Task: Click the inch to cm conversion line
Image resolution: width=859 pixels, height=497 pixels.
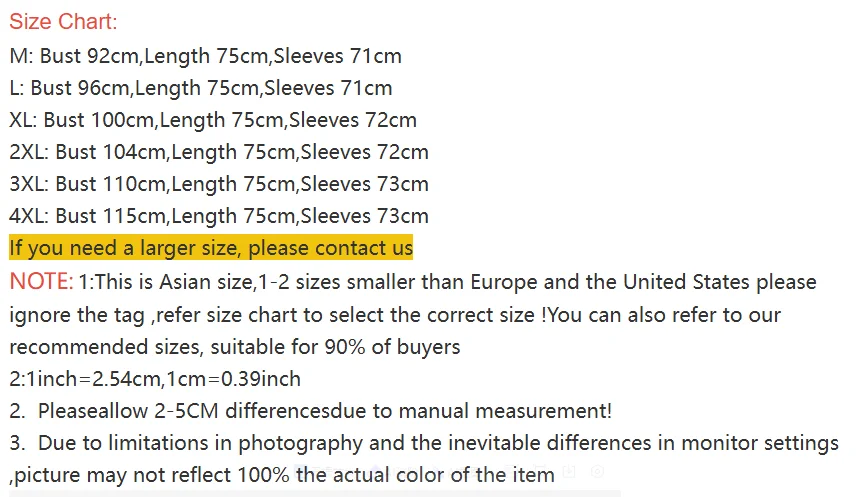Action: [x=155, y=379]
